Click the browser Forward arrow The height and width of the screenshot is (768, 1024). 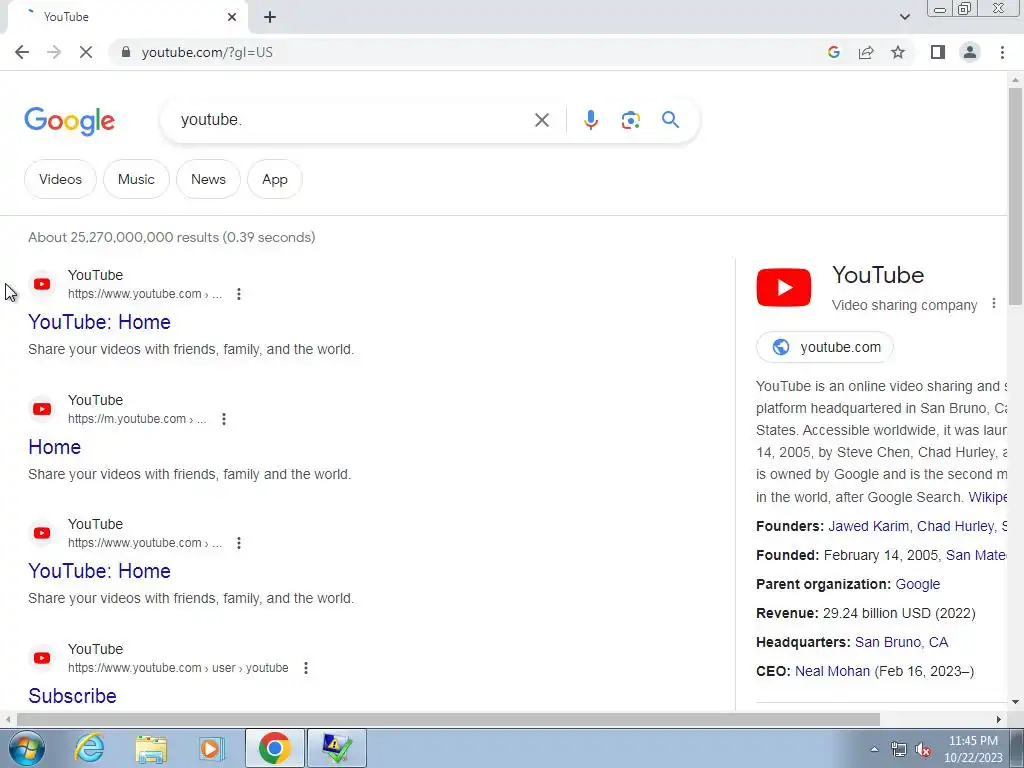tap(54, 52)
